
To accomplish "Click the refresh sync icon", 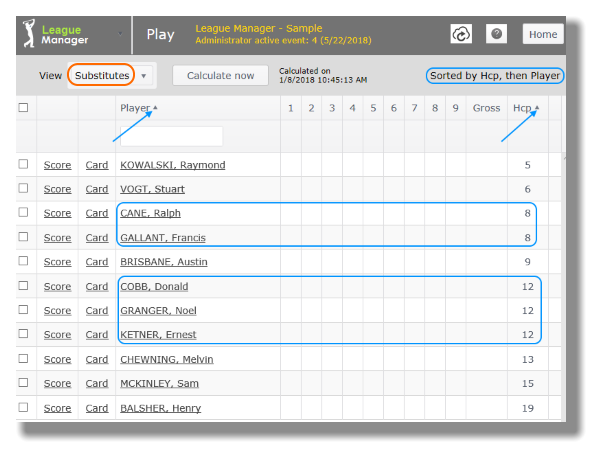I will (461, 34).
